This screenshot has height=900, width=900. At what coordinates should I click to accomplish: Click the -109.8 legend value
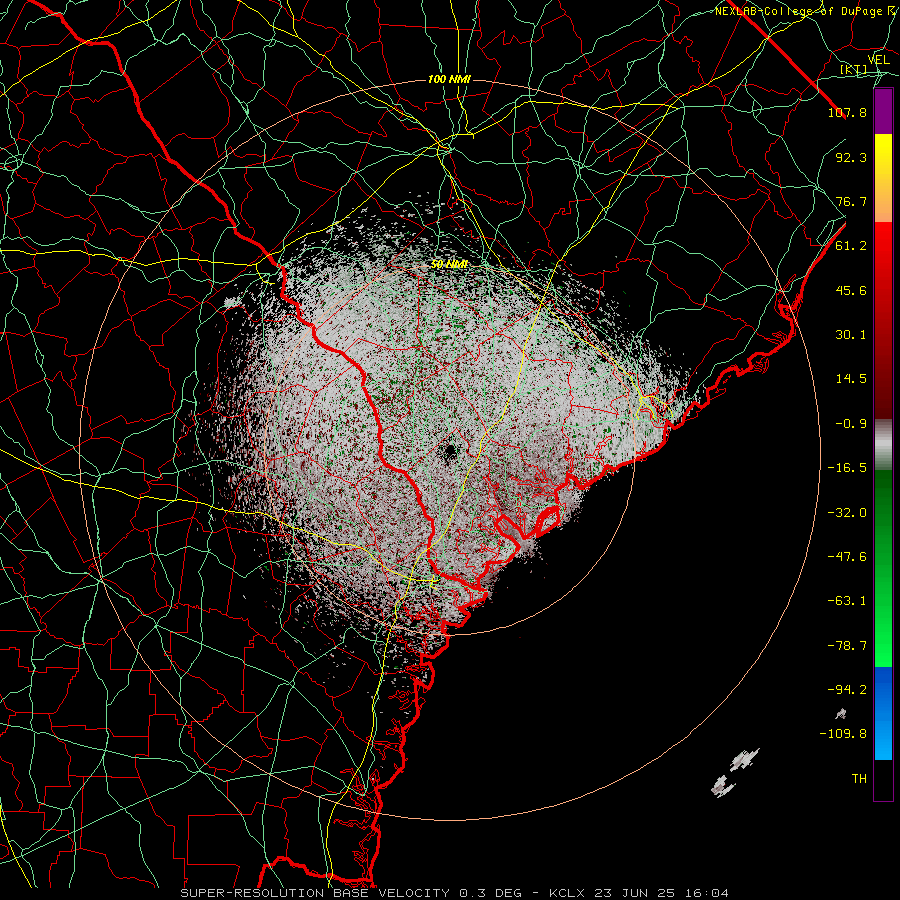click(843, 734)
